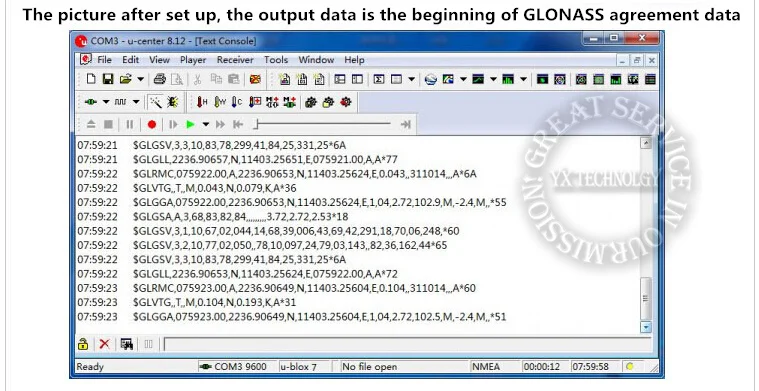759x391 pixels.
Task: Toggle the yellow padlock scroll lock icon
Action: tap(83, 344)
